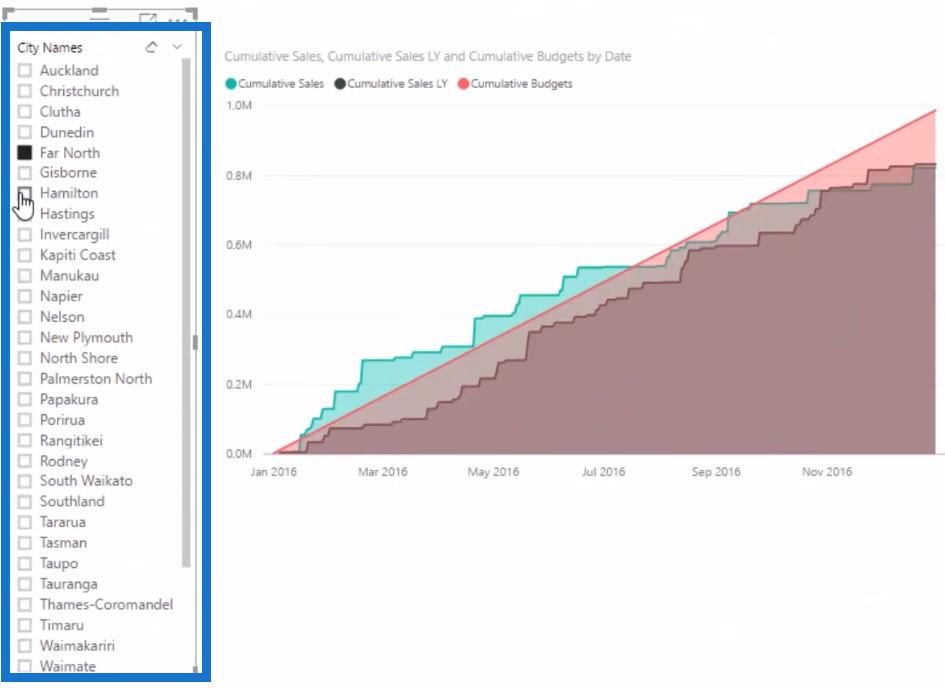
Task: Tick the Invercargill checkbox
Action: pos(25,234)
